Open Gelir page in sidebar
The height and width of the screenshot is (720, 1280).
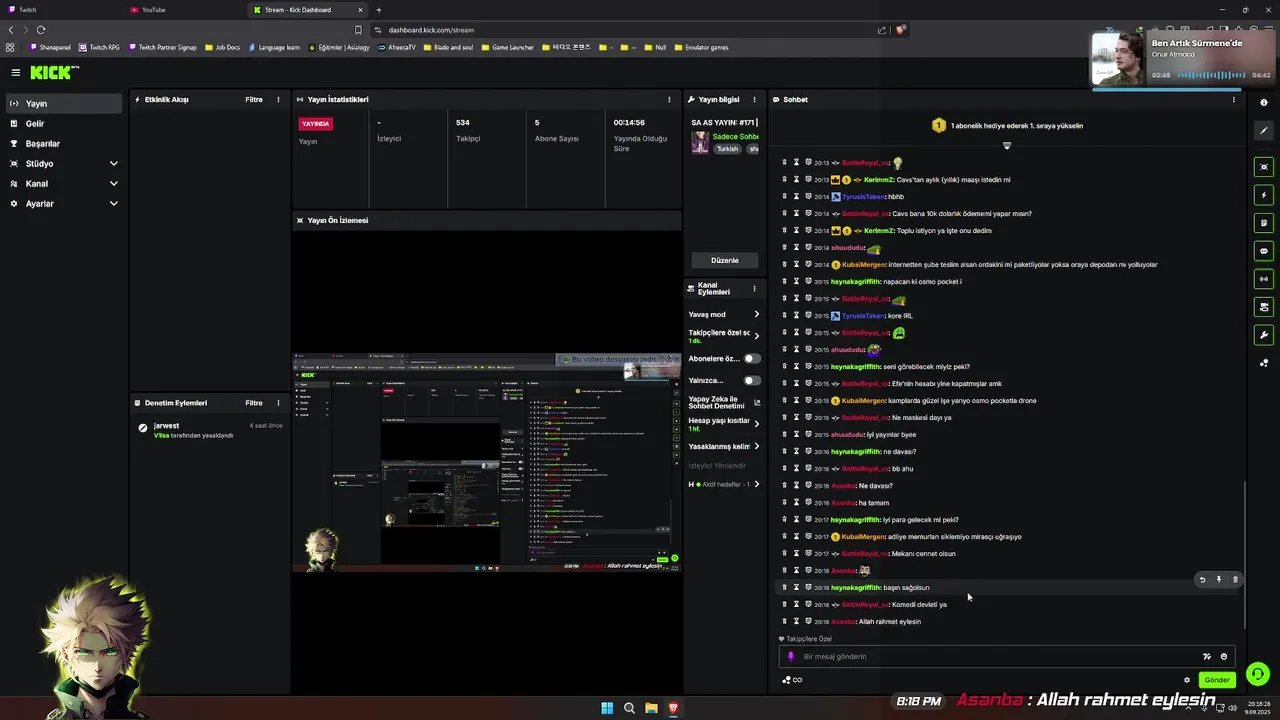(64, 123)
